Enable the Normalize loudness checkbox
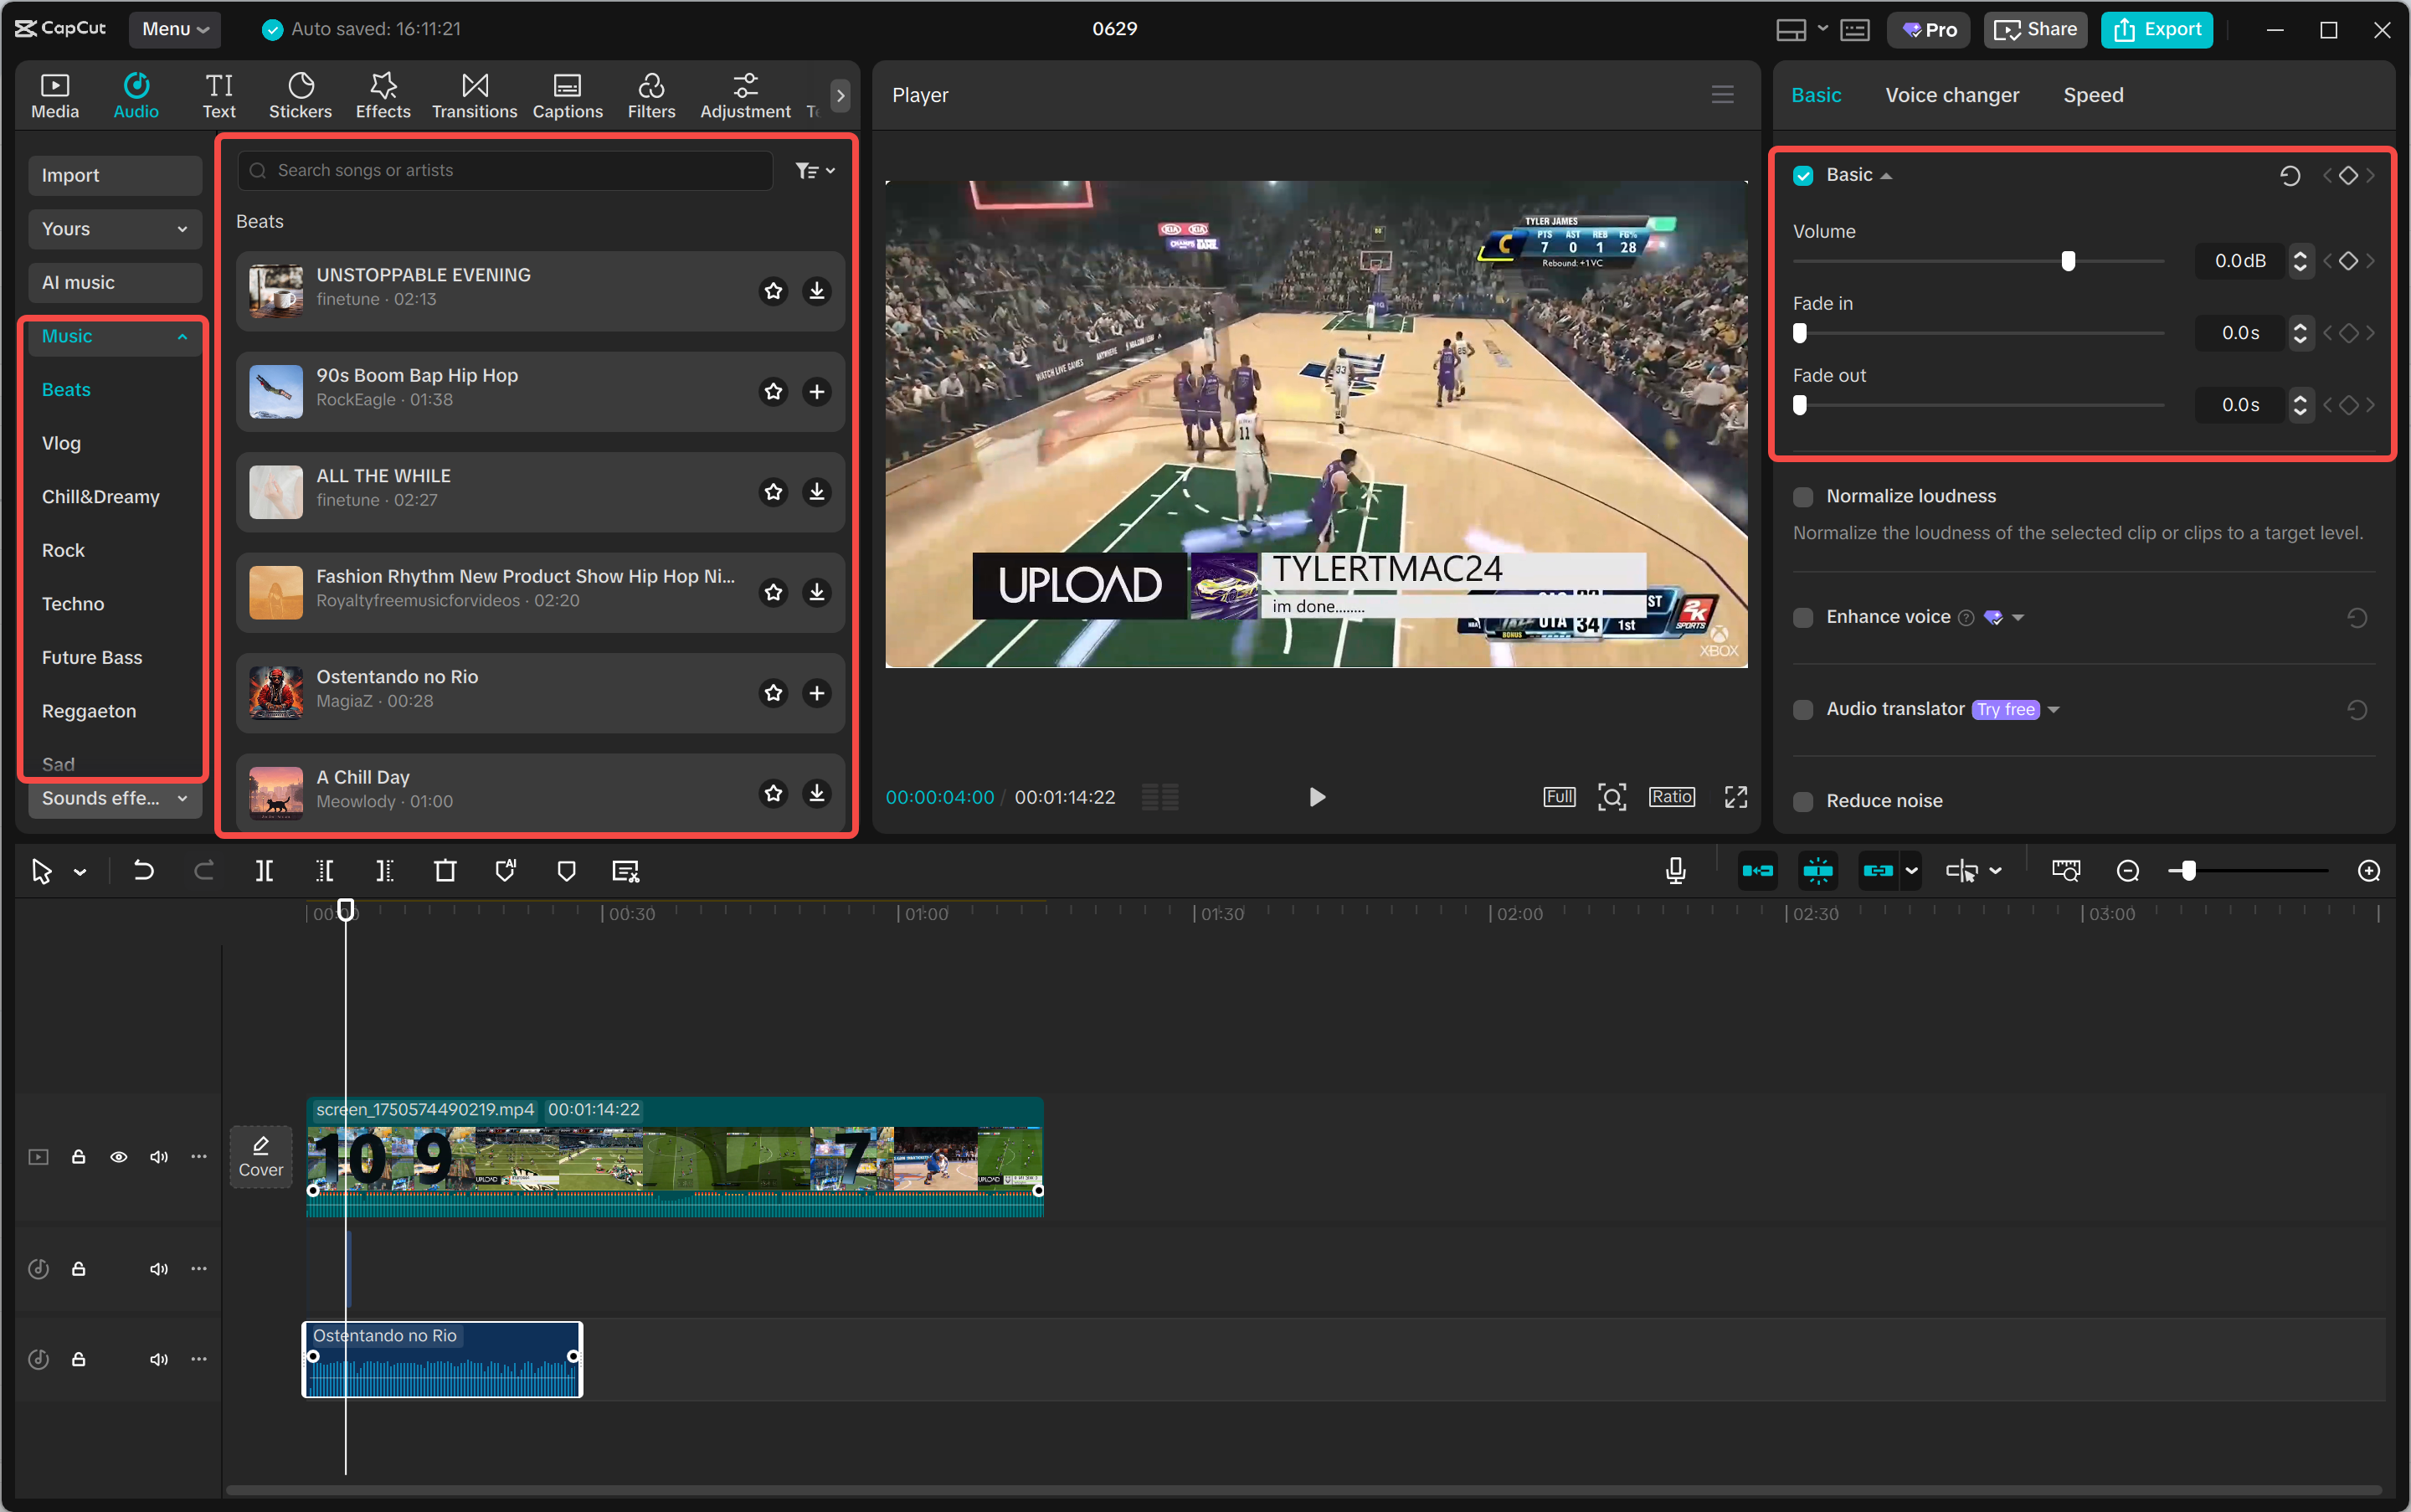Screen dimensions: 2411x1512 pos(1803,497)
